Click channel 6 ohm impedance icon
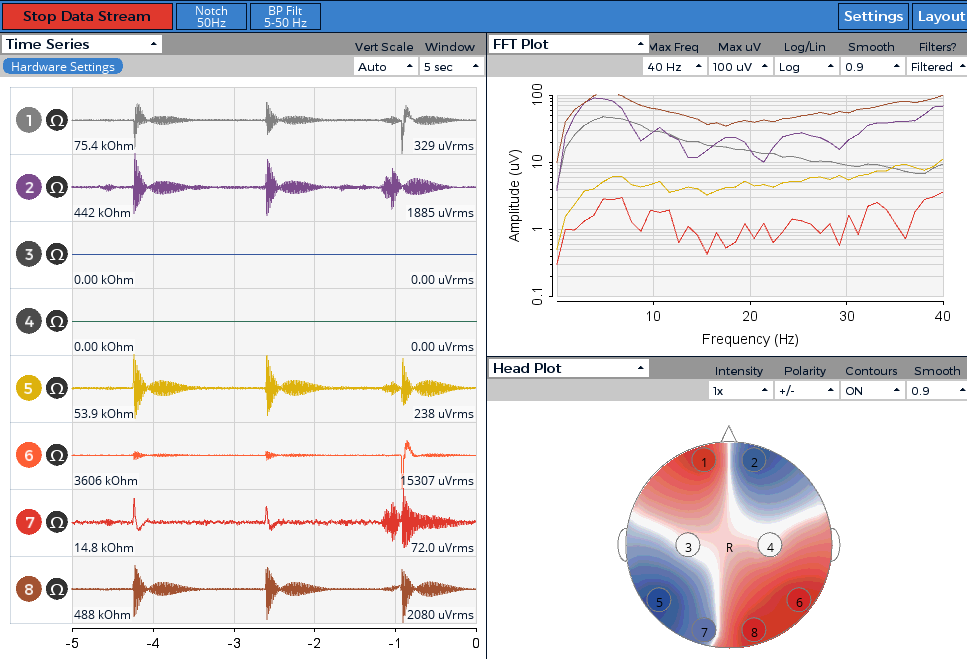Screen dimensions: 967x659 point(57,455)
